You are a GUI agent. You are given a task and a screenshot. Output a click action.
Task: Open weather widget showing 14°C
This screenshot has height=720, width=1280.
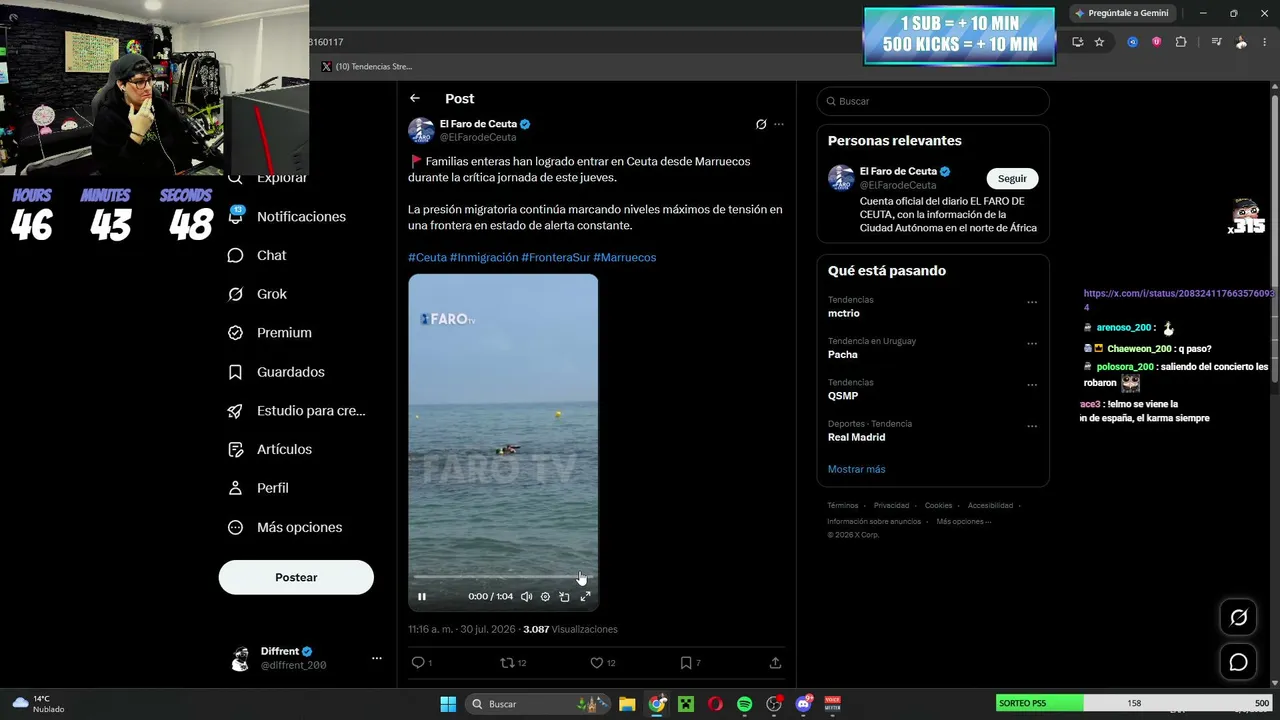click(x=38, y=704)
